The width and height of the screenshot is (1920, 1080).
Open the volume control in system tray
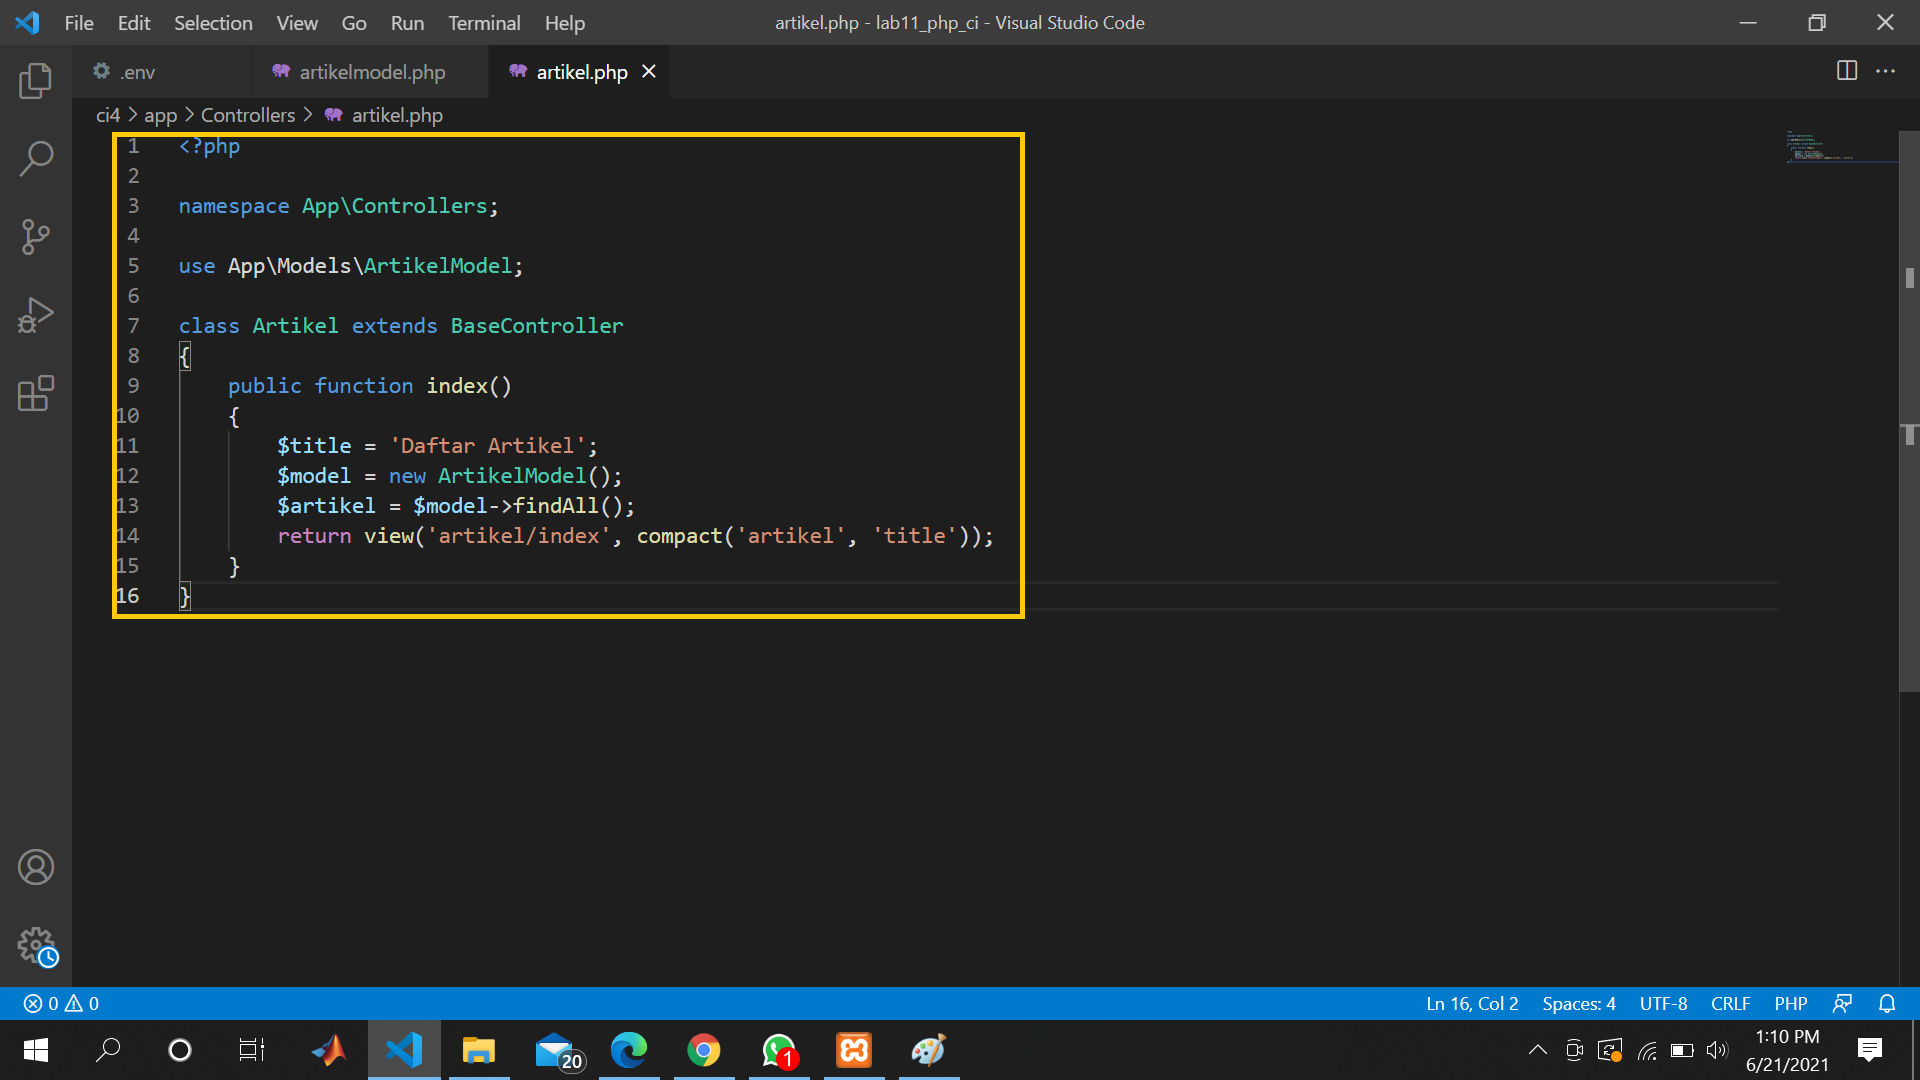pyautogui.click(x=1717, y=1050)
